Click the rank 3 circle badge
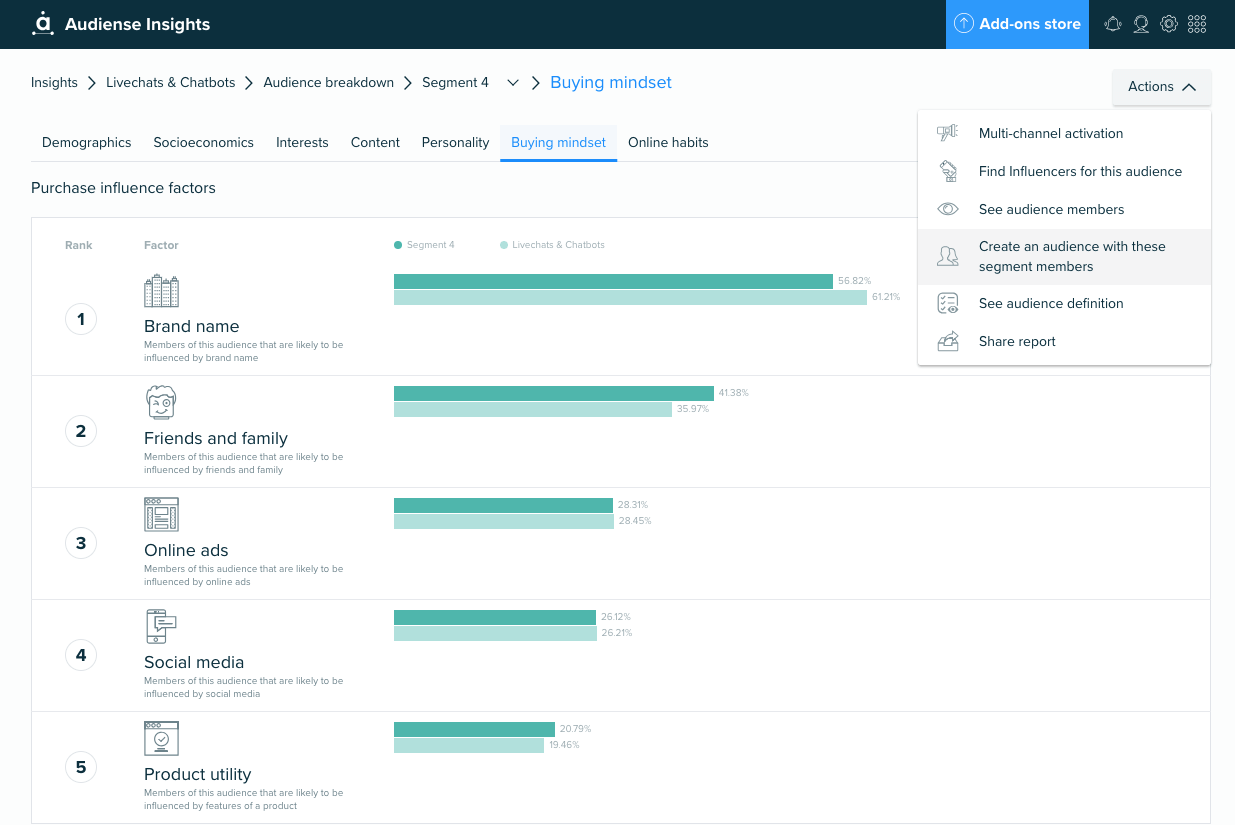The image size is (1235, 825). [81, 544]
